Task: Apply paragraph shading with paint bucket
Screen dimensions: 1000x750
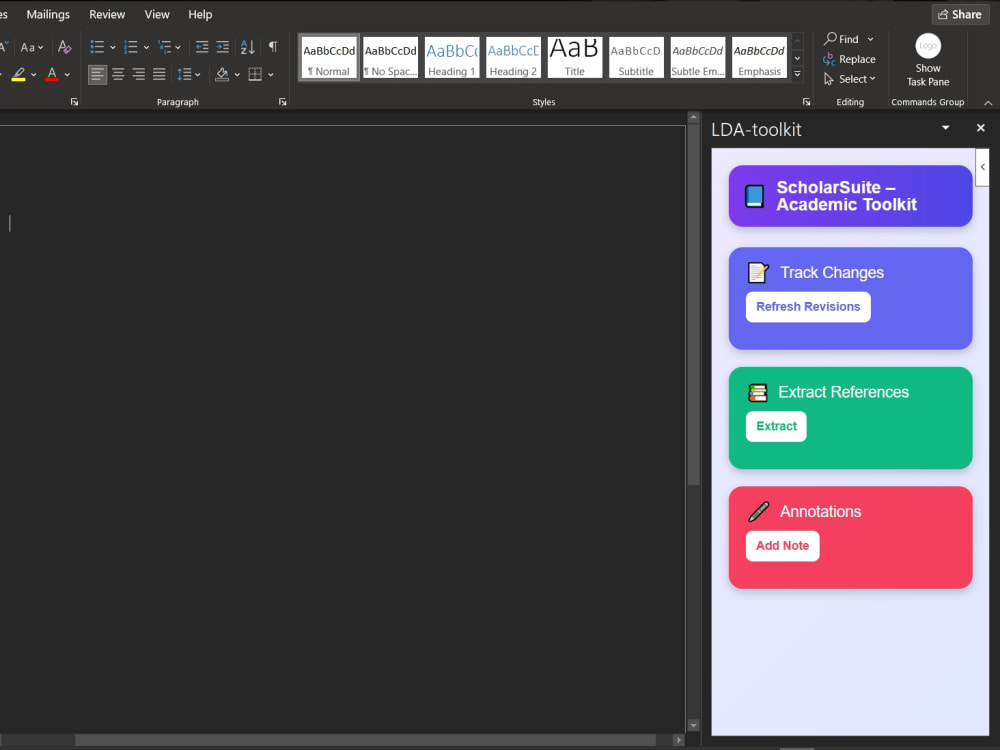Action: 222,75
